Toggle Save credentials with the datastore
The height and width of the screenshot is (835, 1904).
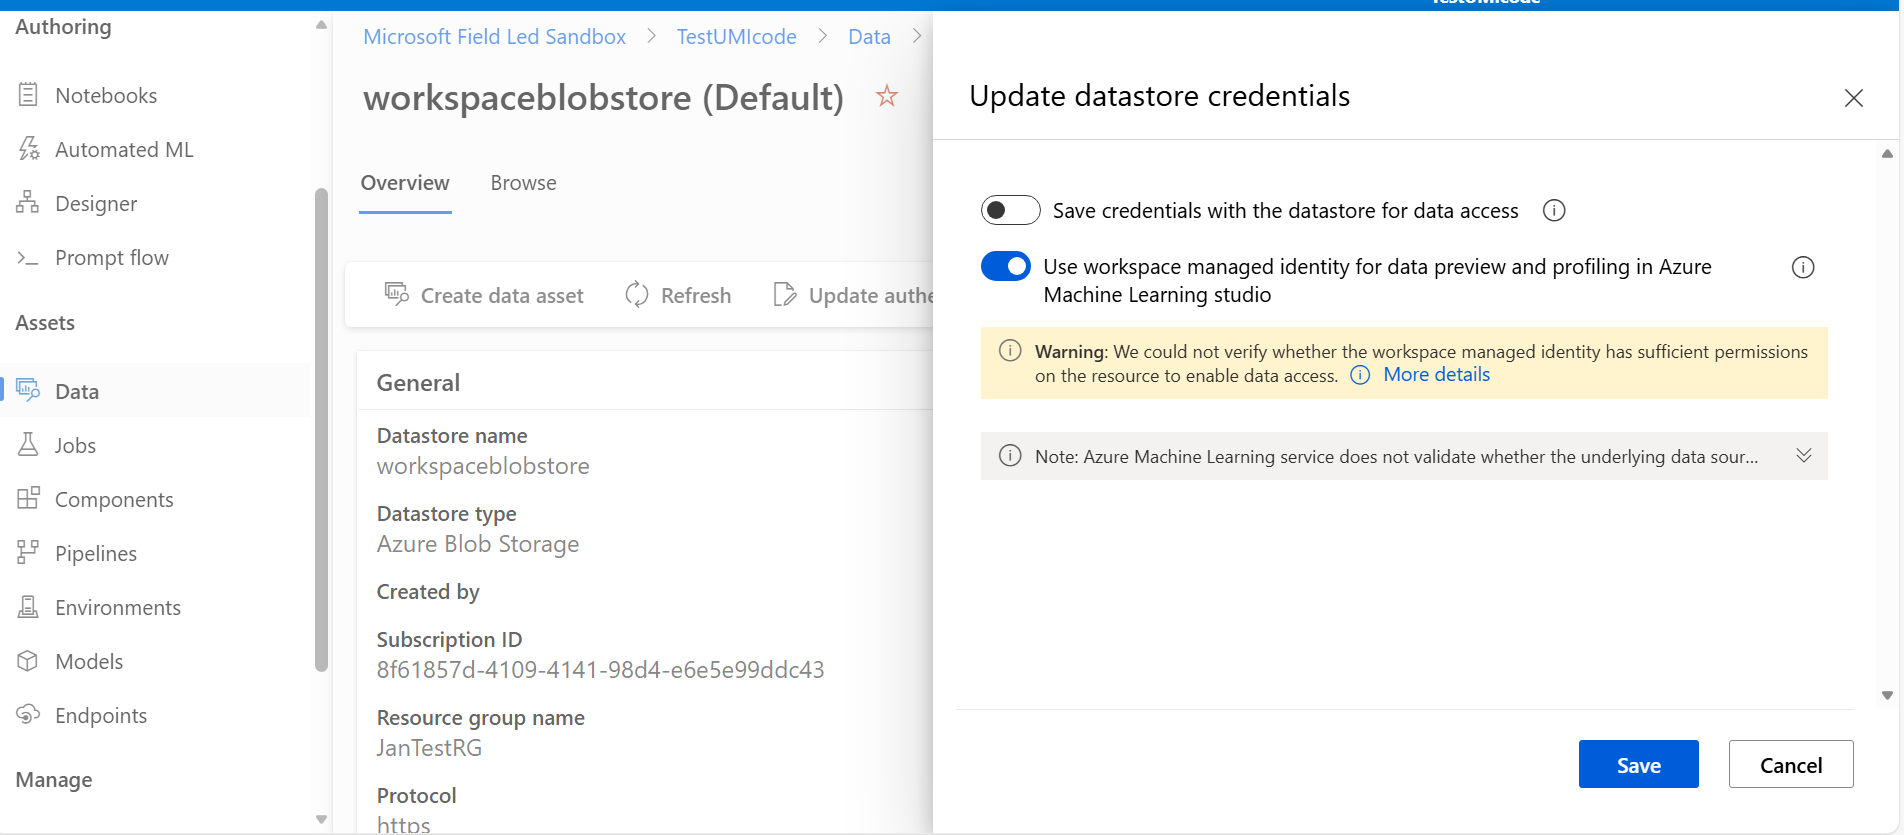1010,210
